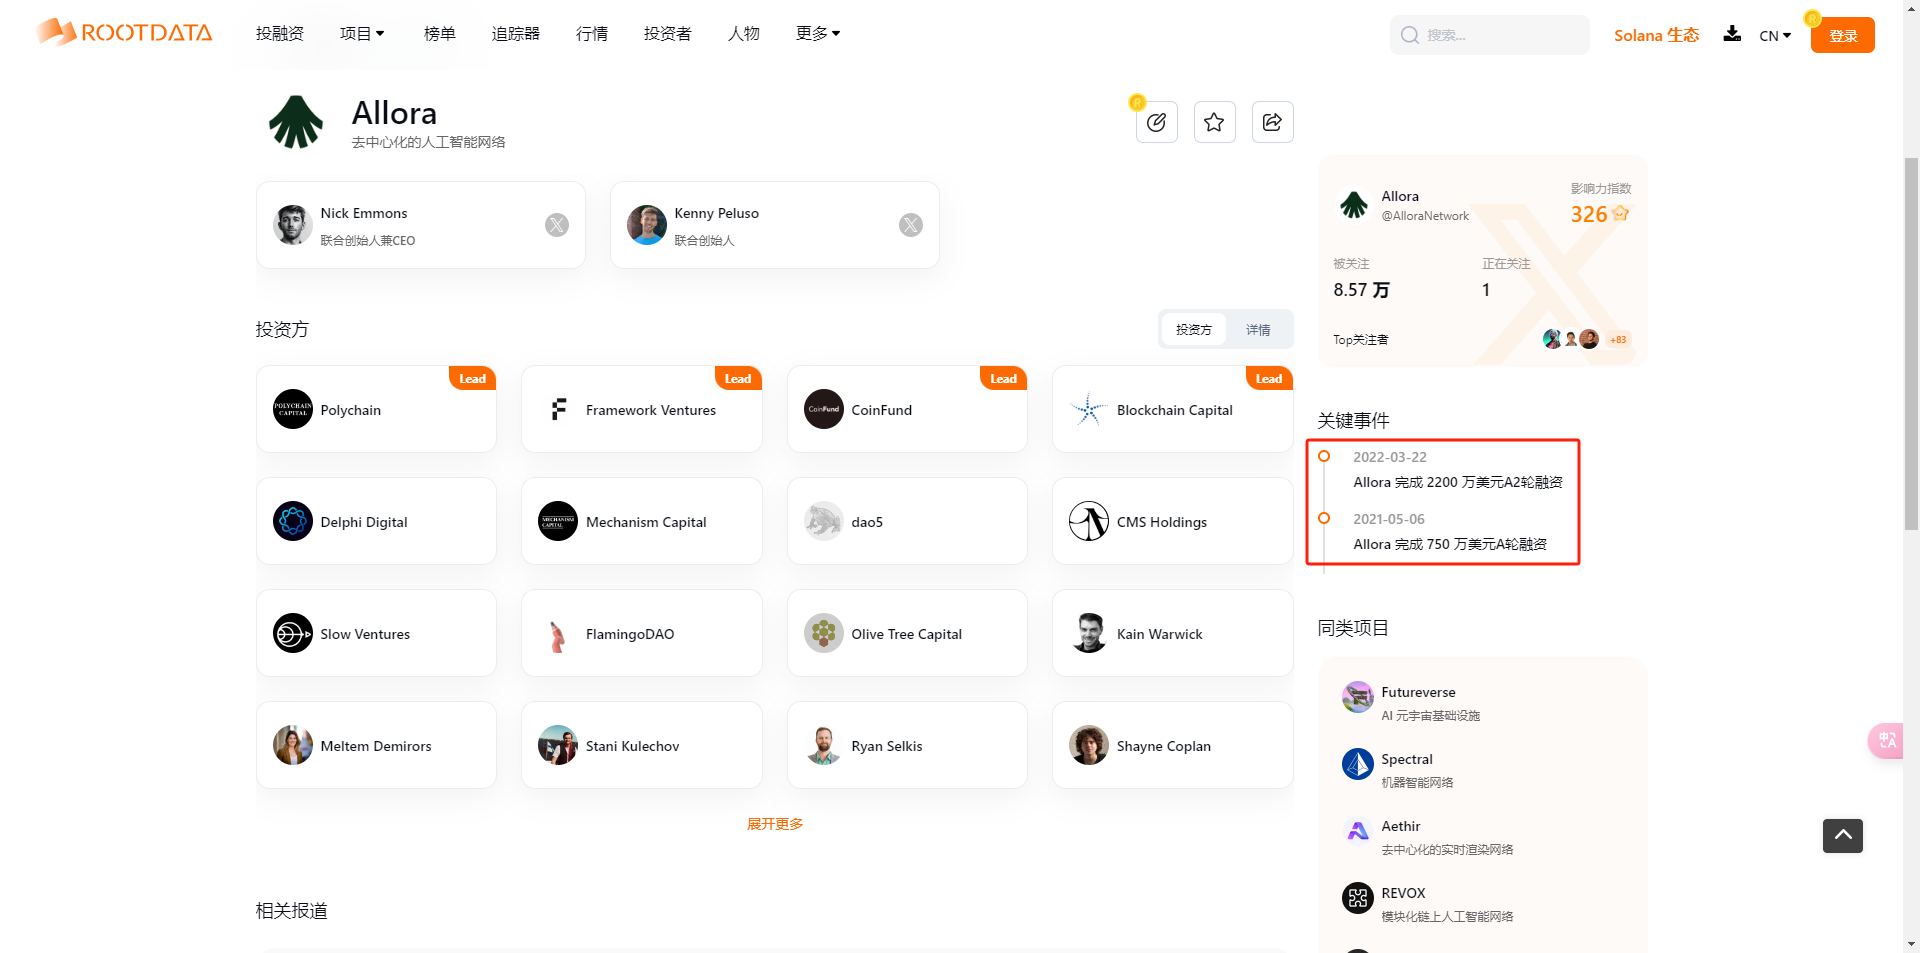Click the Top关注者 avatars group
Screen dimensions: 1920x953
coord(1571,339)
